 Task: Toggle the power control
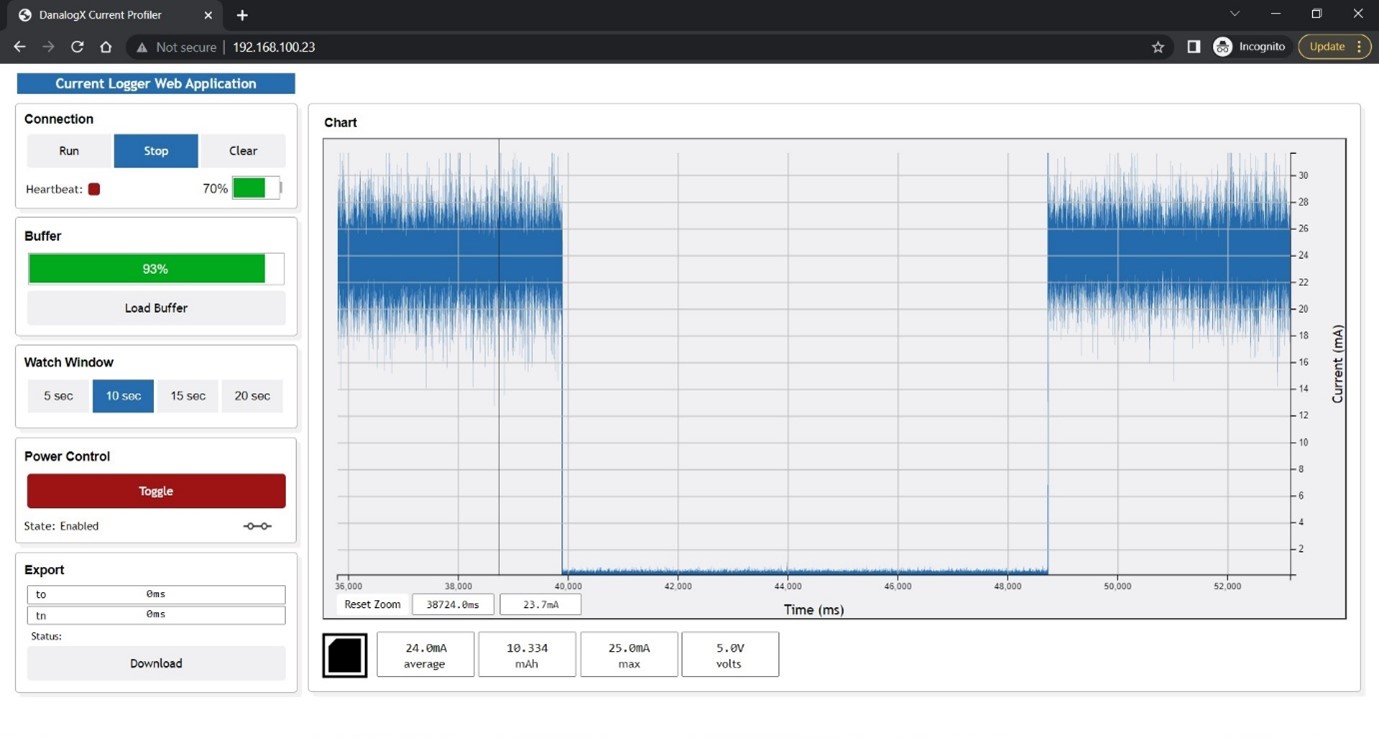156,491
